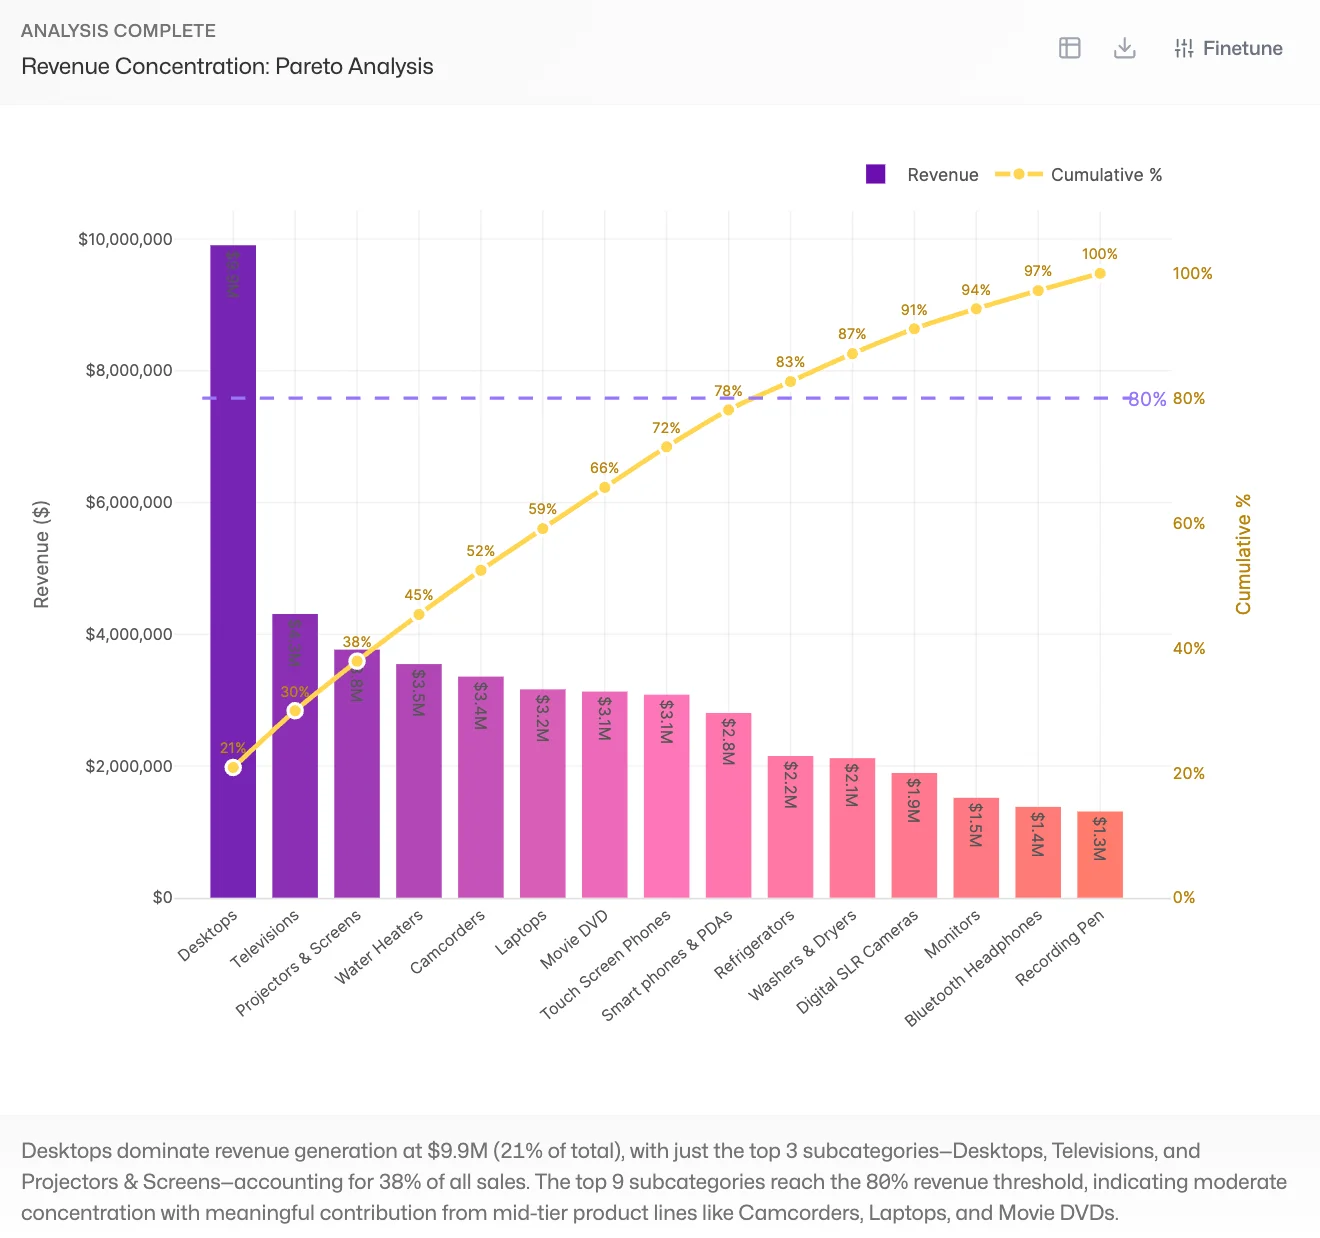Click the 83% cumulative point marker
The width and height of the screenshot is (1320, 1238).
tap(790, 381)
